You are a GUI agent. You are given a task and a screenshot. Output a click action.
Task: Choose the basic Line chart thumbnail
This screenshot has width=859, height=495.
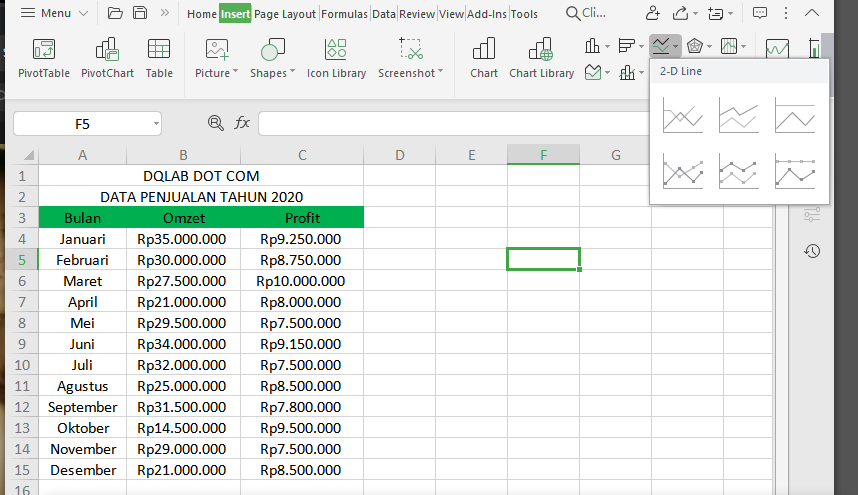(683, 118)
